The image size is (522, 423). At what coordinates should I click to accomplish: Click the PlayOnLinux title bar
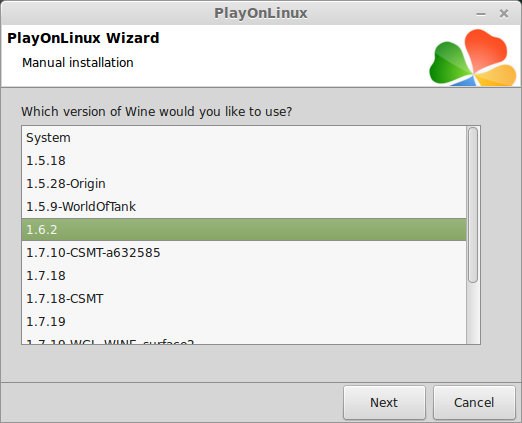(261, 13)
